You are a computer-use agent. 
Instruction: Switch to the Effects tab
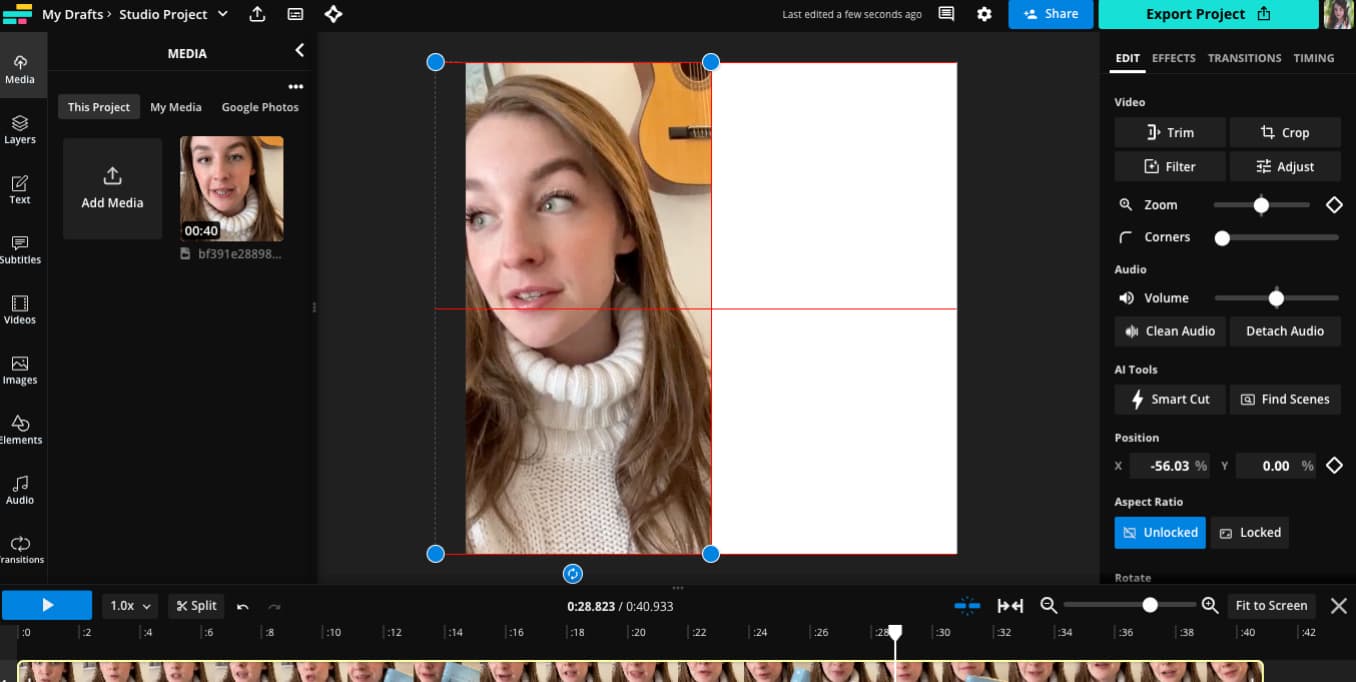[1173, 58]
